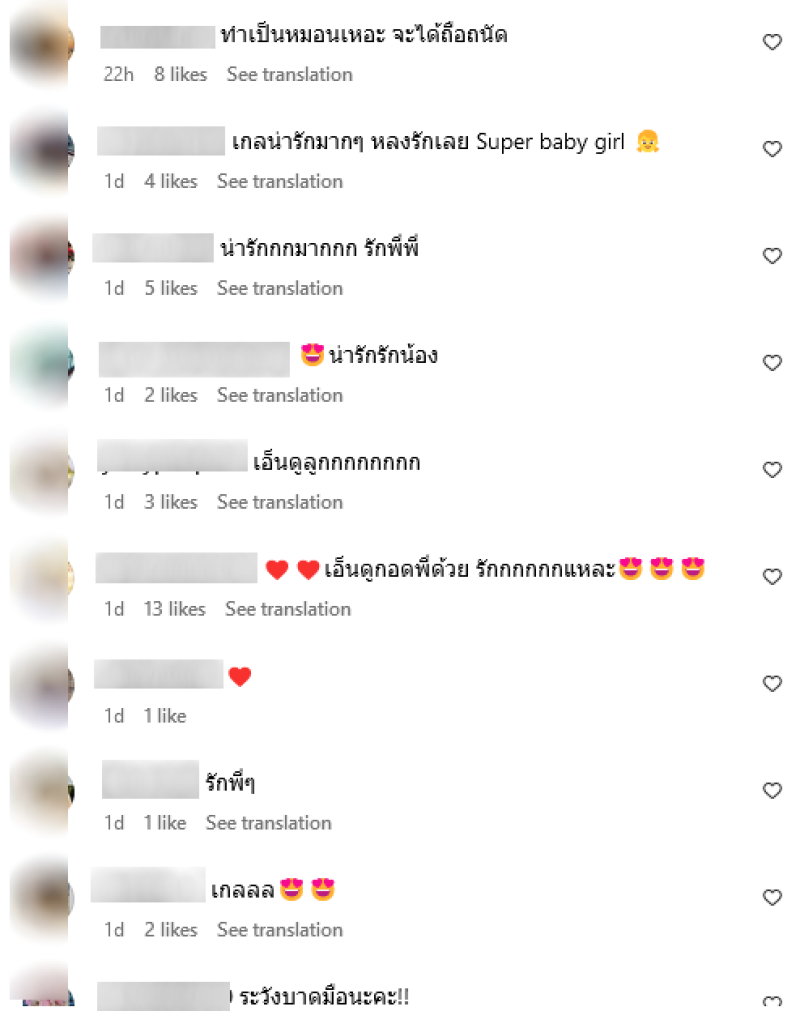
Task: Open the 4 likes count
Action: click(171, 182)
